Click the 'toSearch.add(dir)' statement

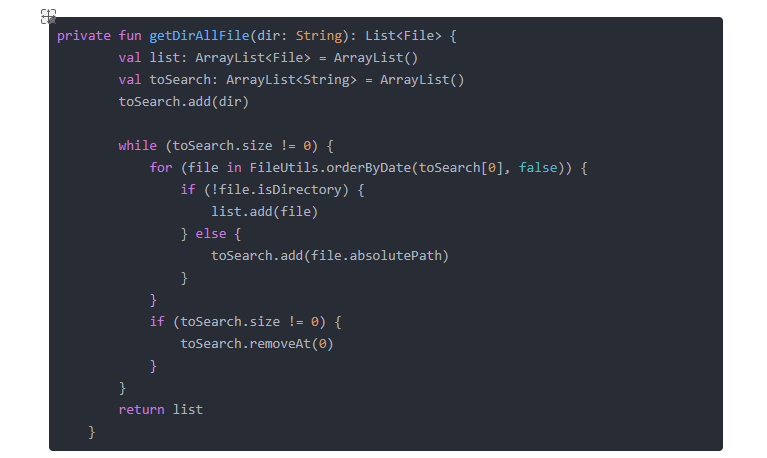click(183, 102)
